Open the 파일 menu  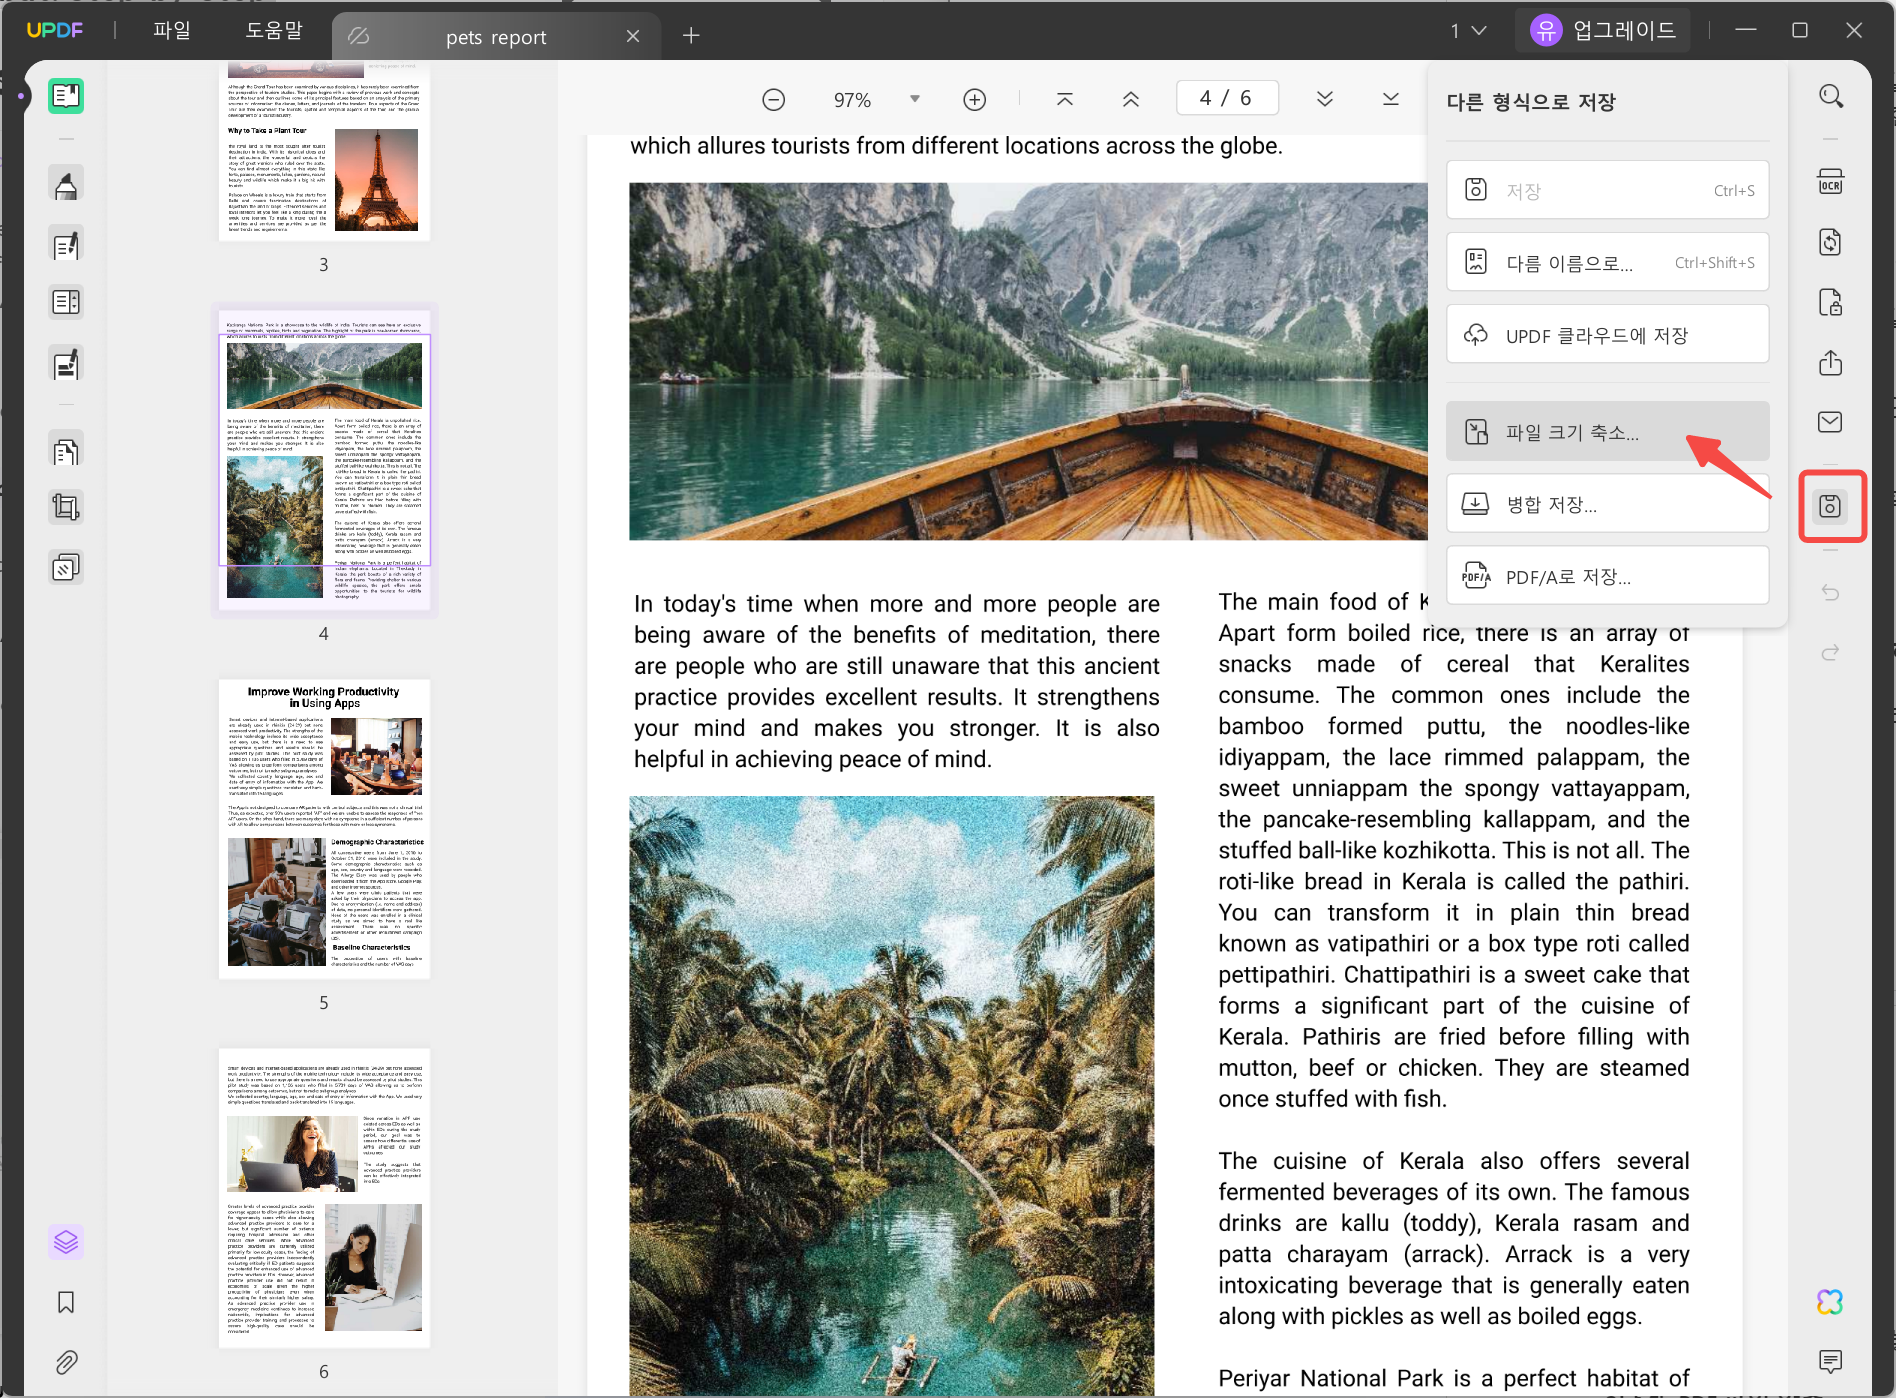171,30
